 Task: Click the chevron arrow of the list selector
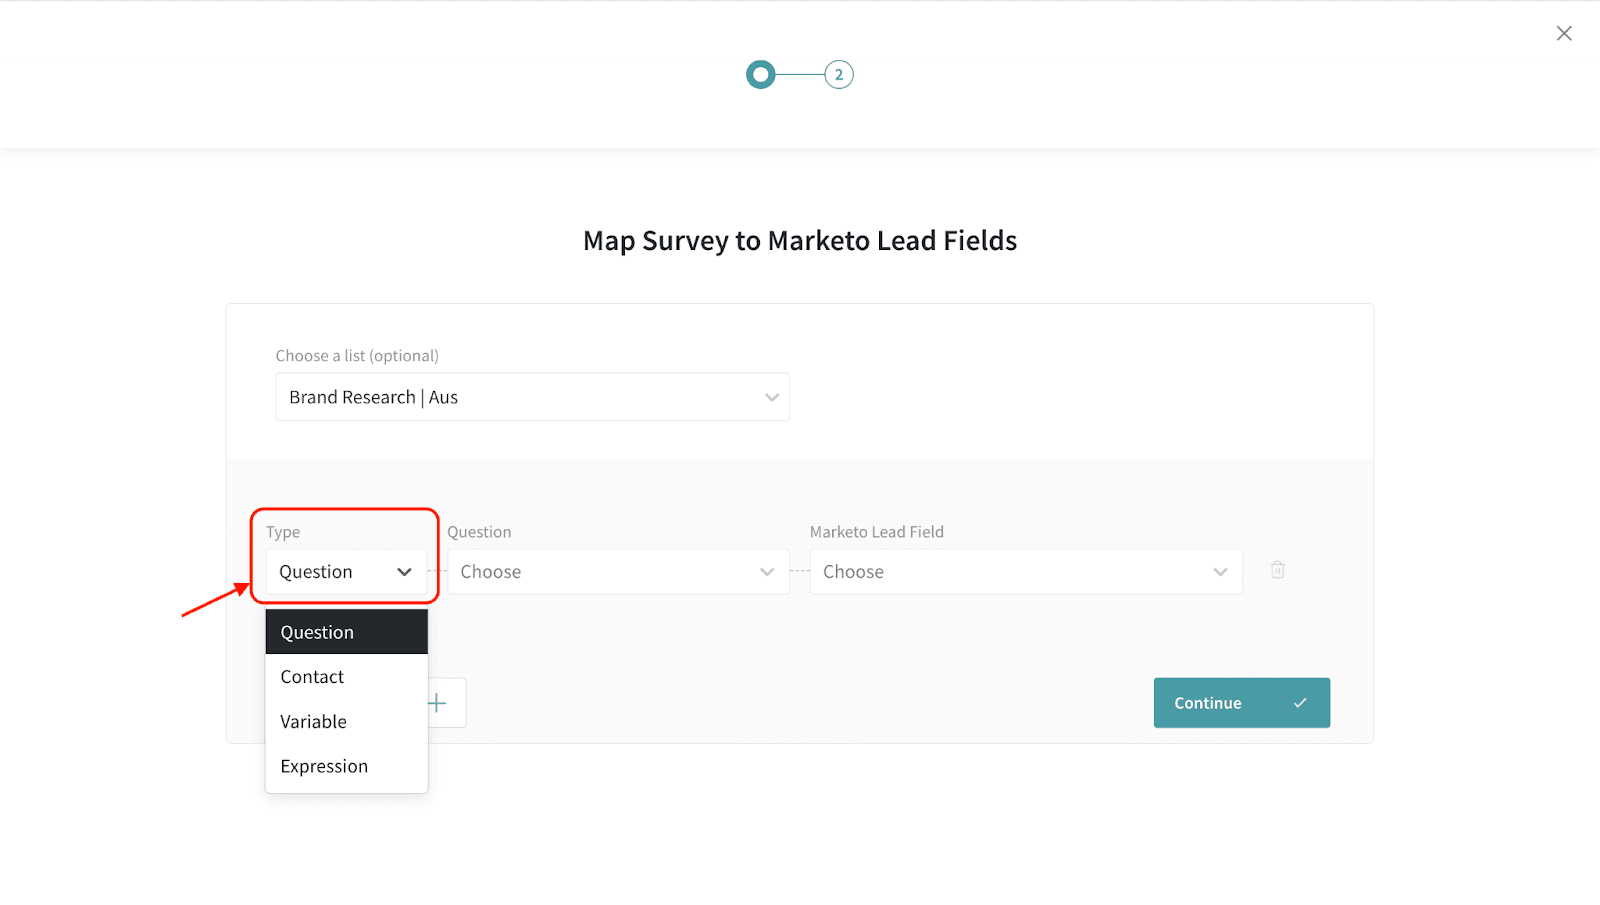pyautogui.click(x=771, y=397)
